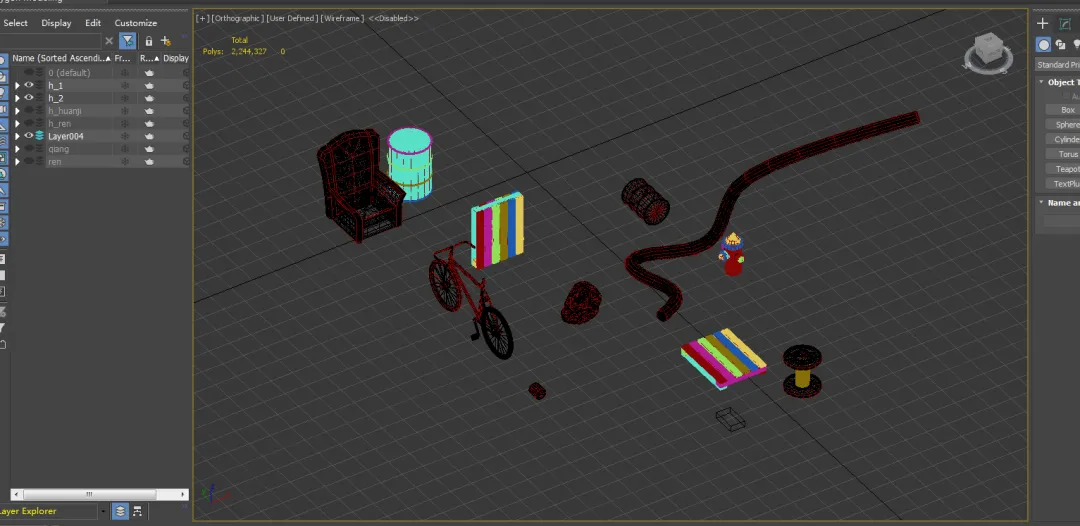
Task: Click the Box primitive button
Action: (1066, 110)
